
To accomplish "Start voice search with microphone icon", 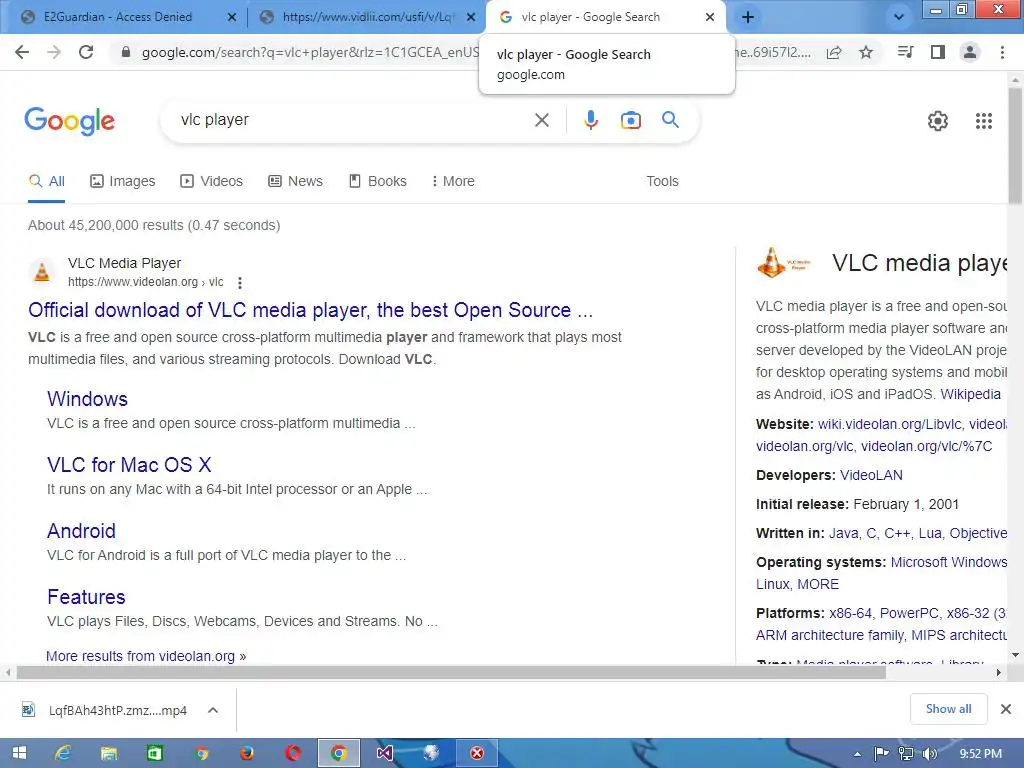I will [x=591, y=120].
